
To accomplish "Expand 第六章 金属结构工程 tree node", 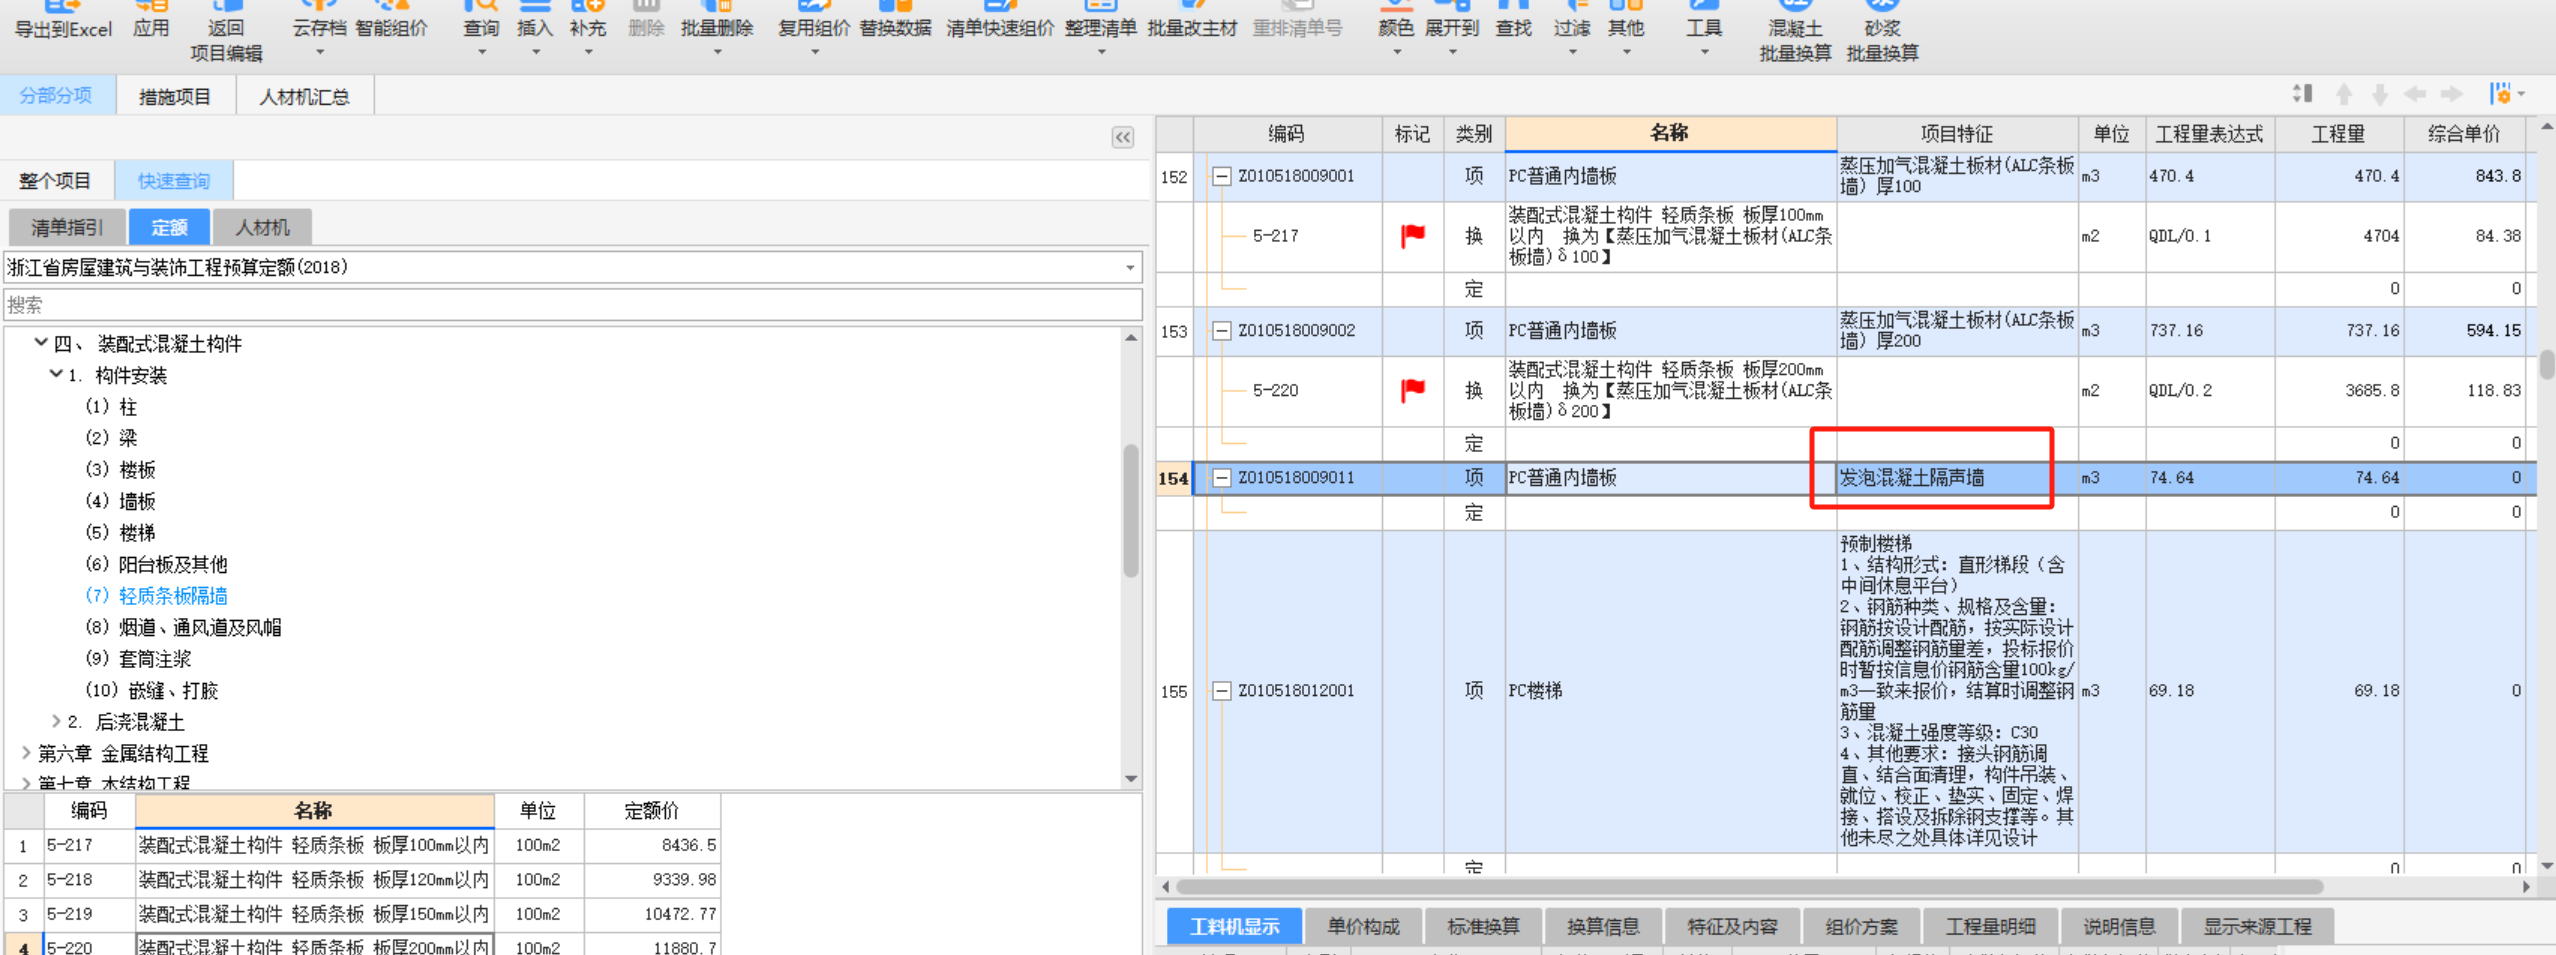I will coord(26,753).
